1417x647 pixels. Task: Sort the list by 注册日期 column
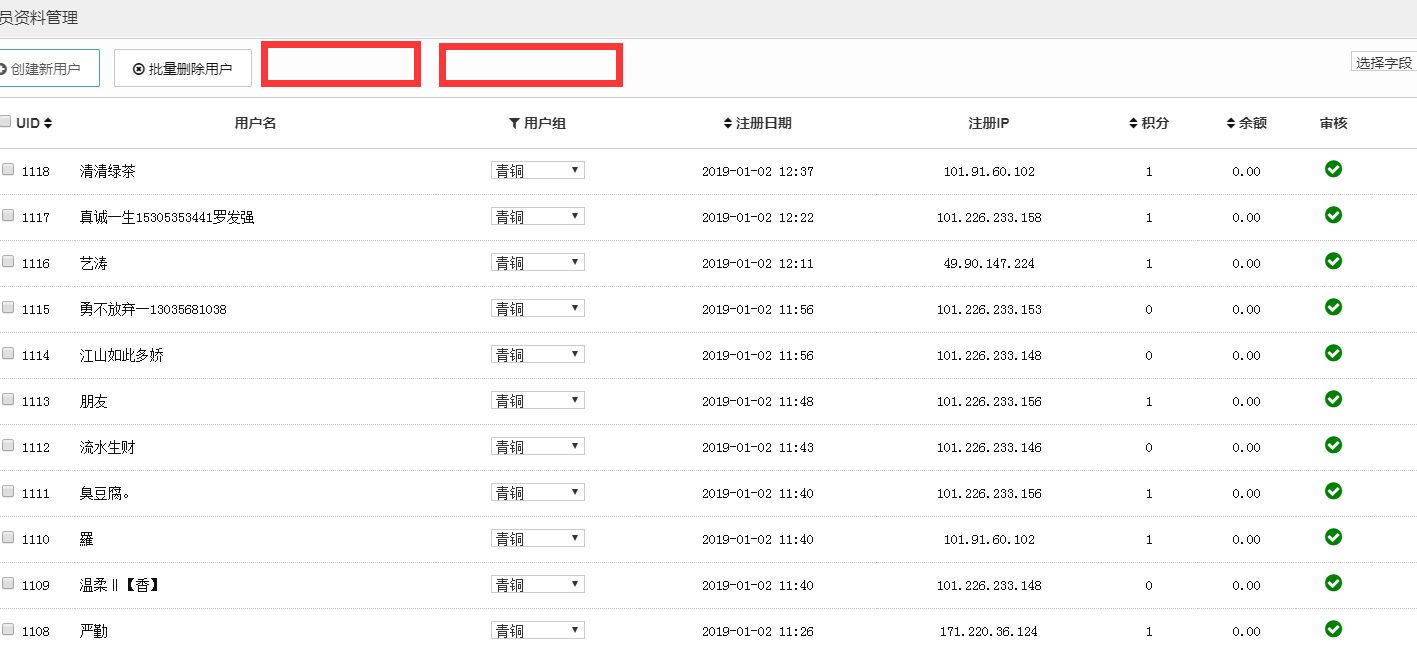pyautogui.click(x=728, y=123)
